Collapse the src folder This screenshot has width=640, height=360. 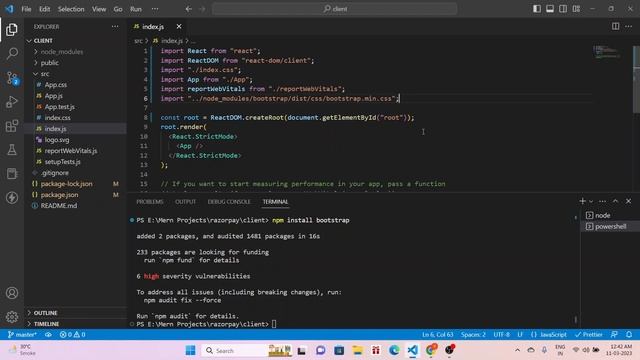76,74
